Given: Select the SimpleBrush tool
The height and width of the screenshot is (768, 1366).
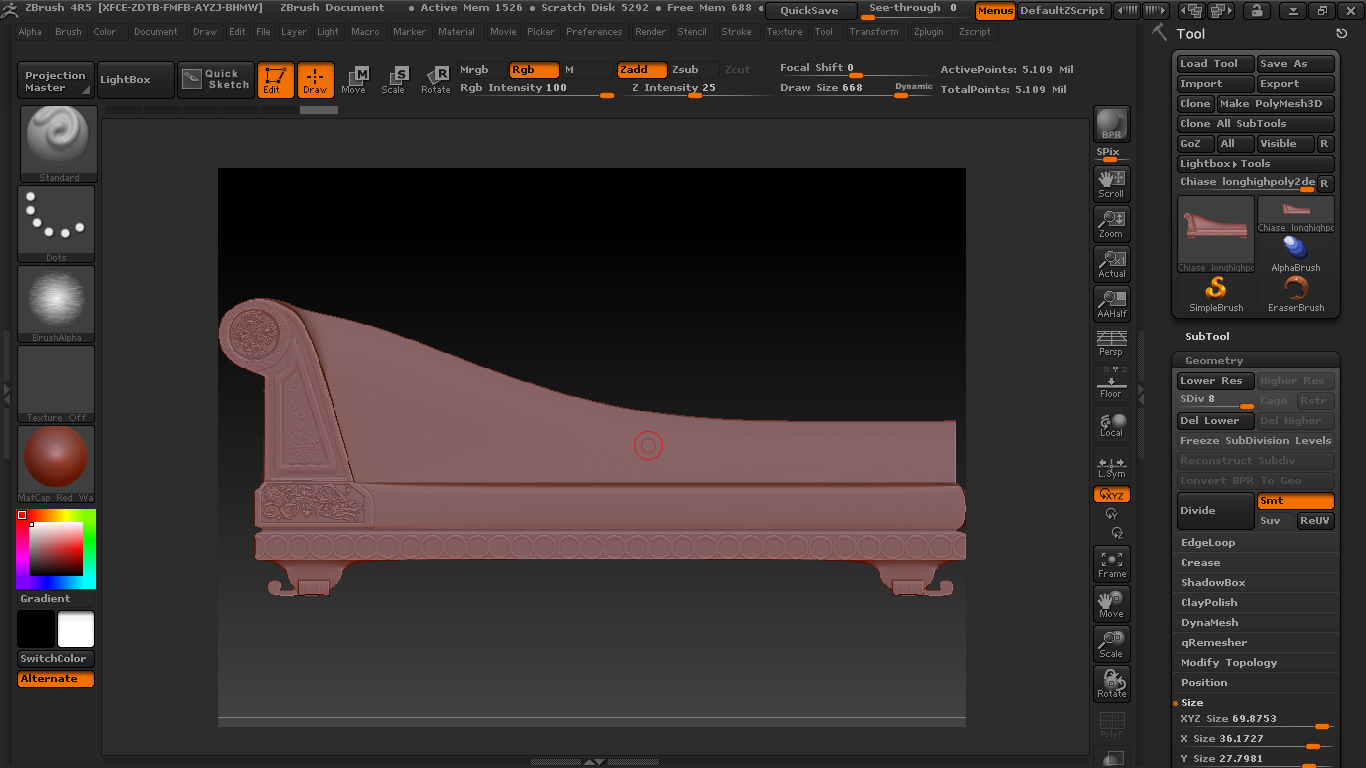Looking at the screenshot, I should pos(1216,295).
